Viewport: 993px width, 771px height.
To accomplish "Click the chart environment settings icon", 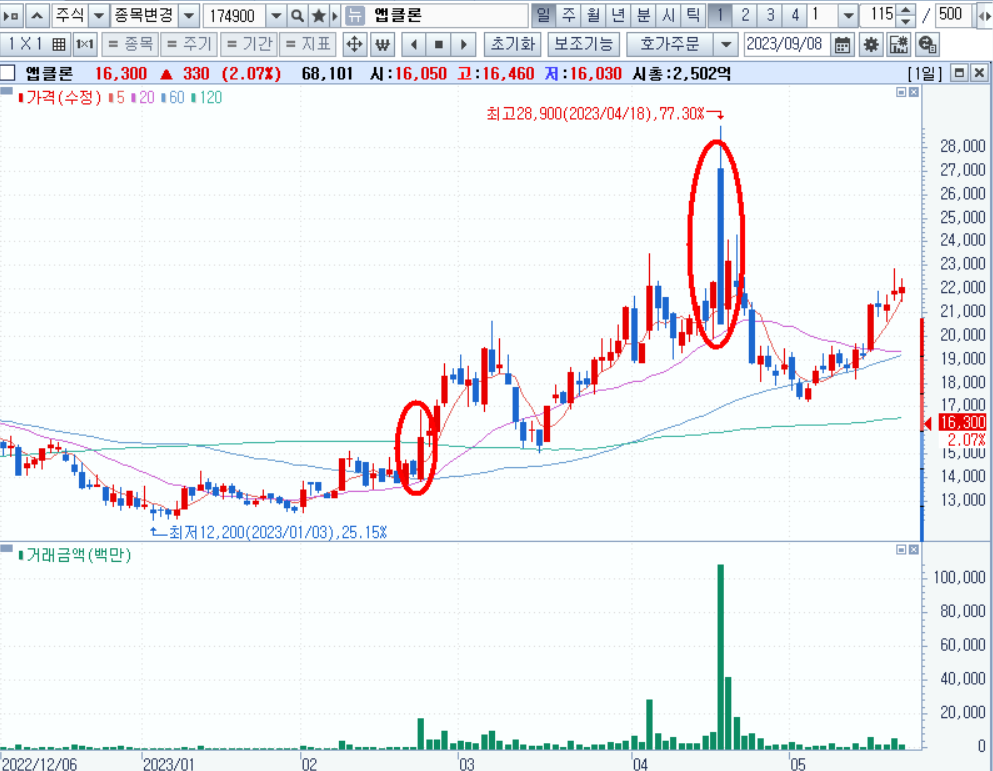I will click(899, 44).
